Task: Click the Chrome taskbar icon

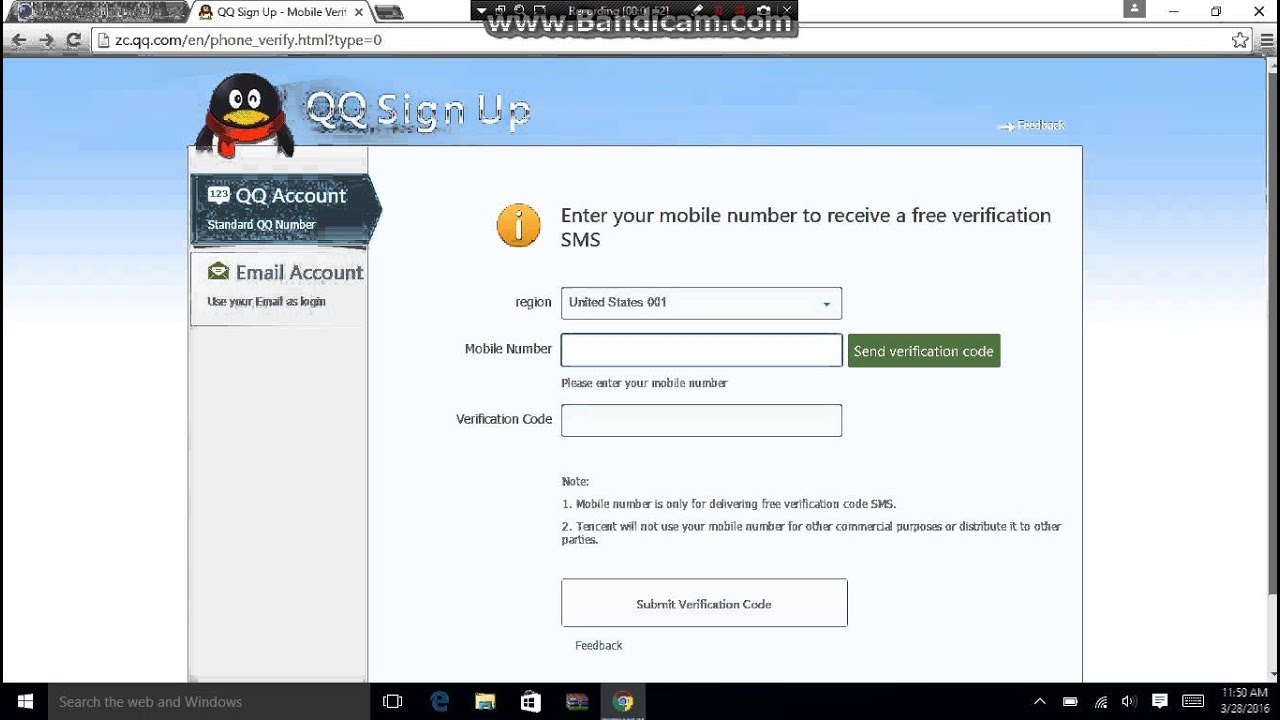Action: click(623, 701)
